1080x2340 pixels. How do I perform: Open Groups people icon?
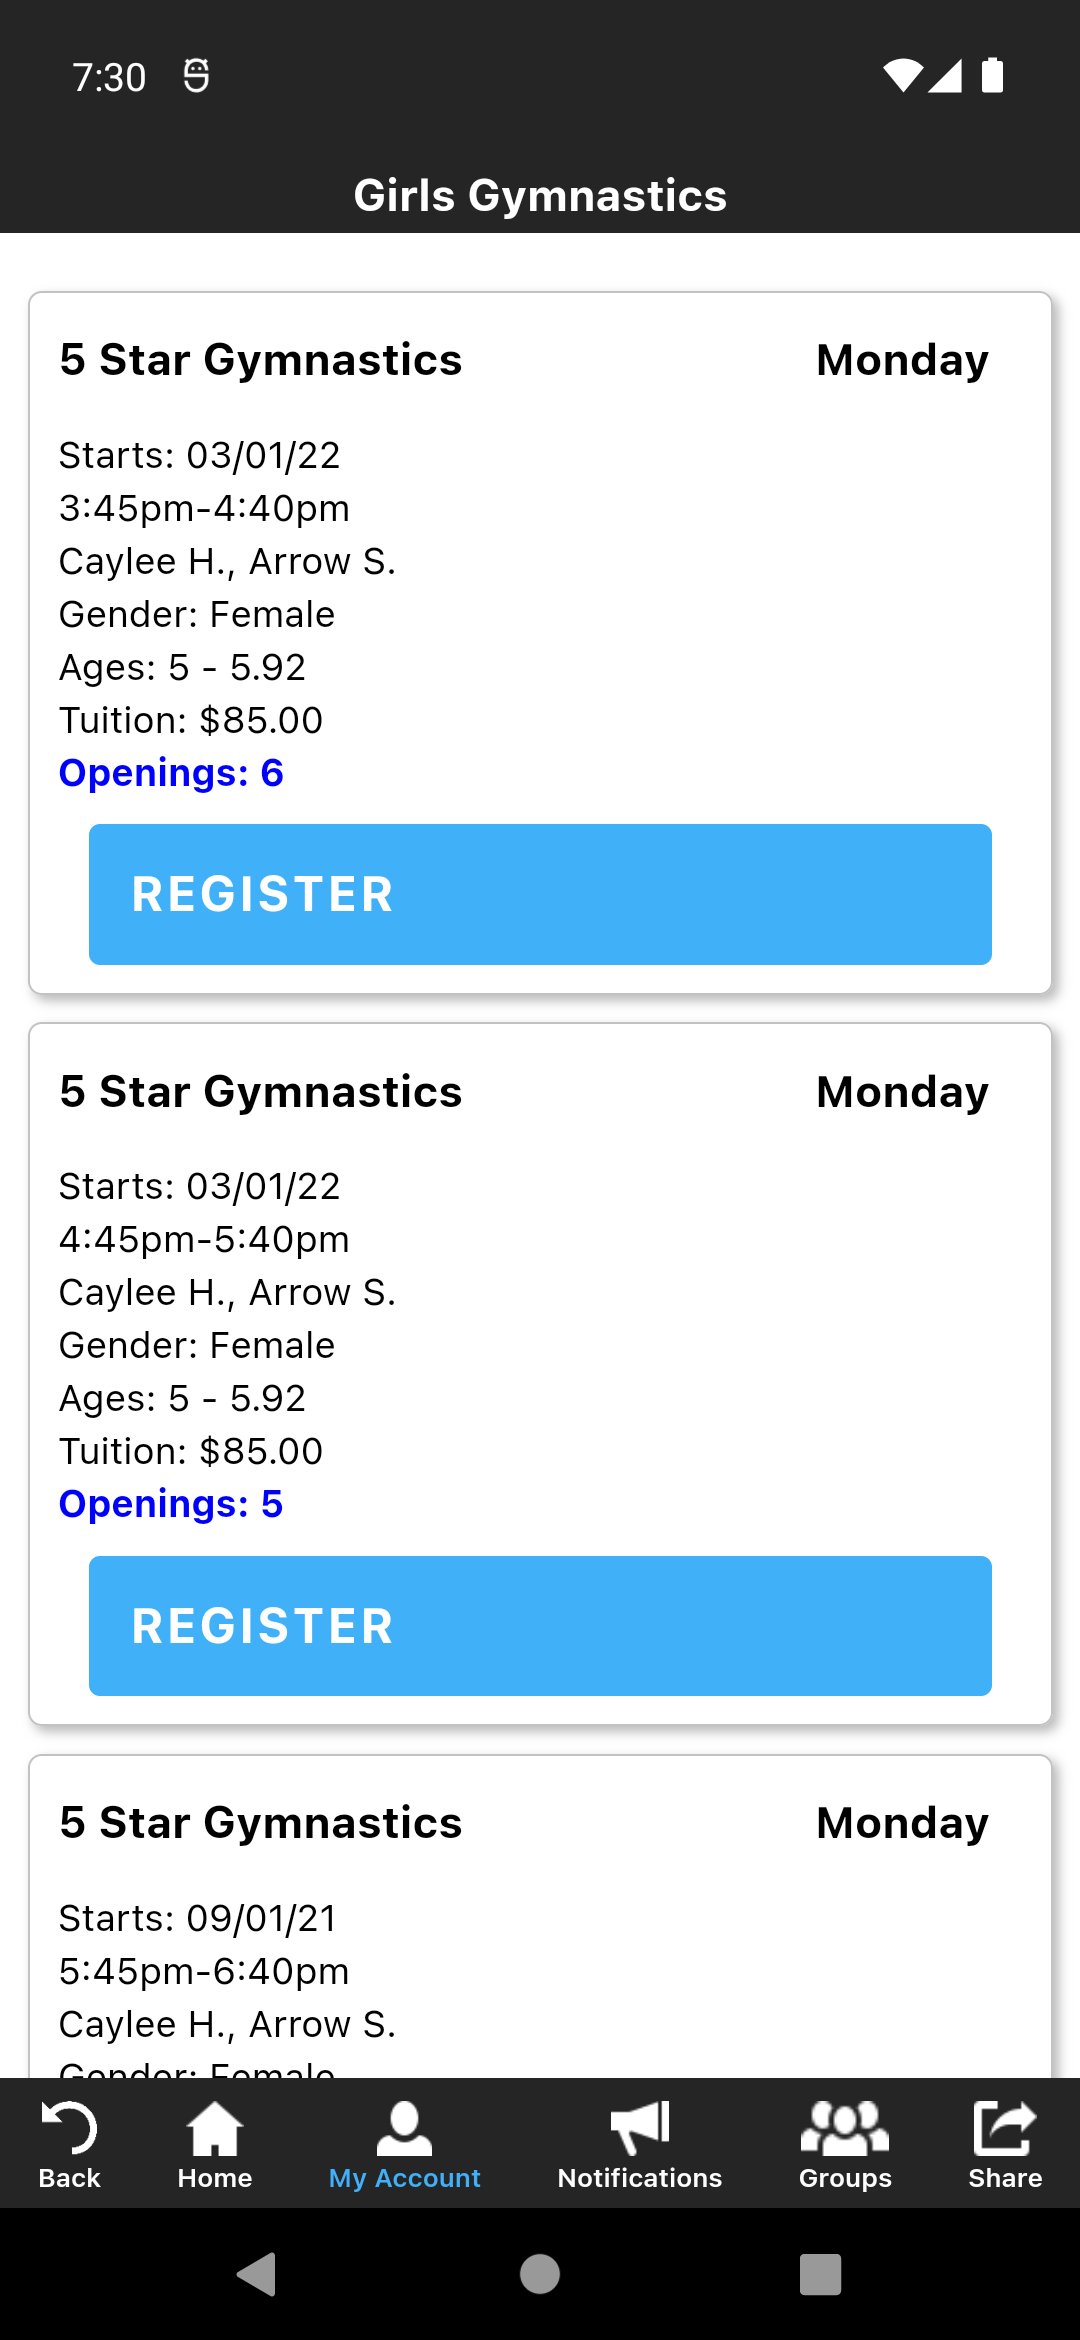tap(845, 2127)
